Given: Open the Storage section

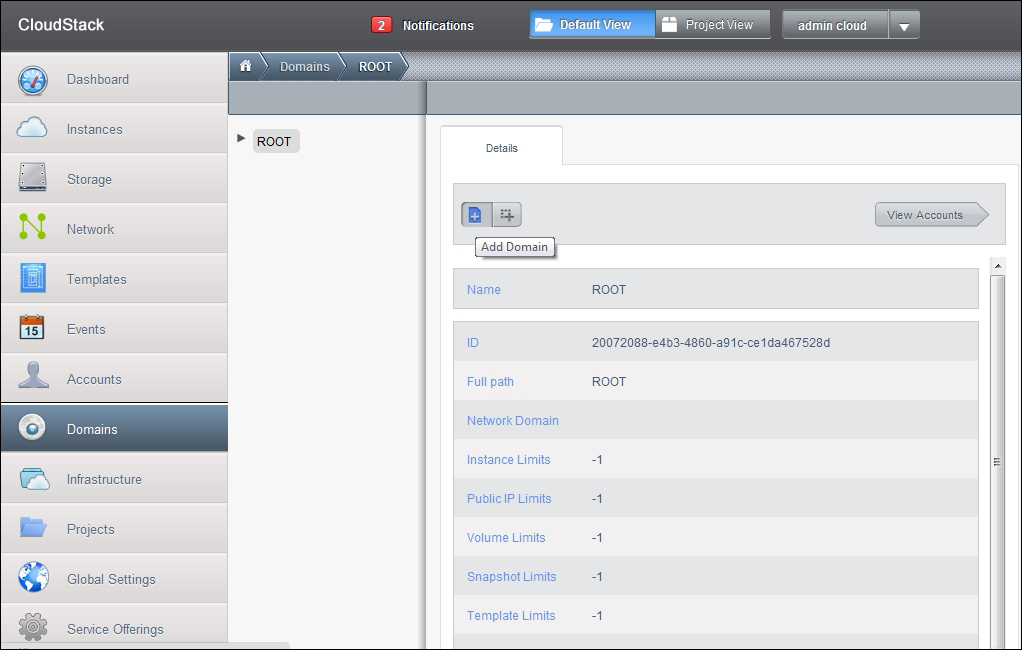Looking at the screenshot, I should (89, 179).
